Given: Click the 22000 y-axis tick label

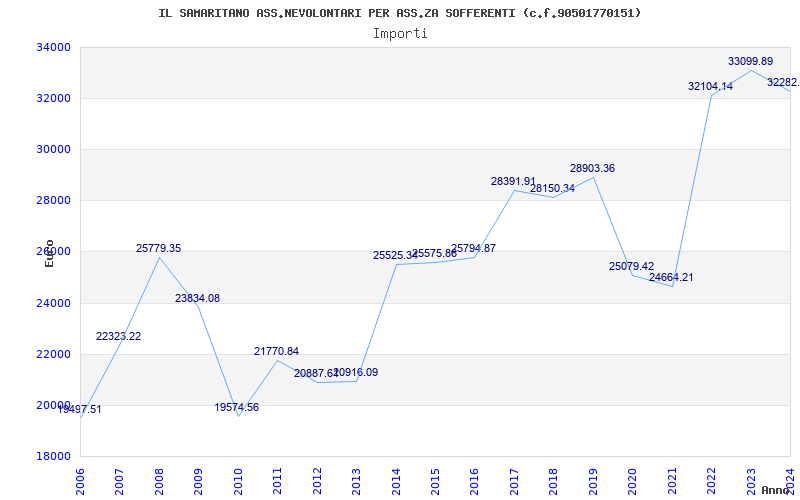Looking at the screenshot, I should [53, 355].
